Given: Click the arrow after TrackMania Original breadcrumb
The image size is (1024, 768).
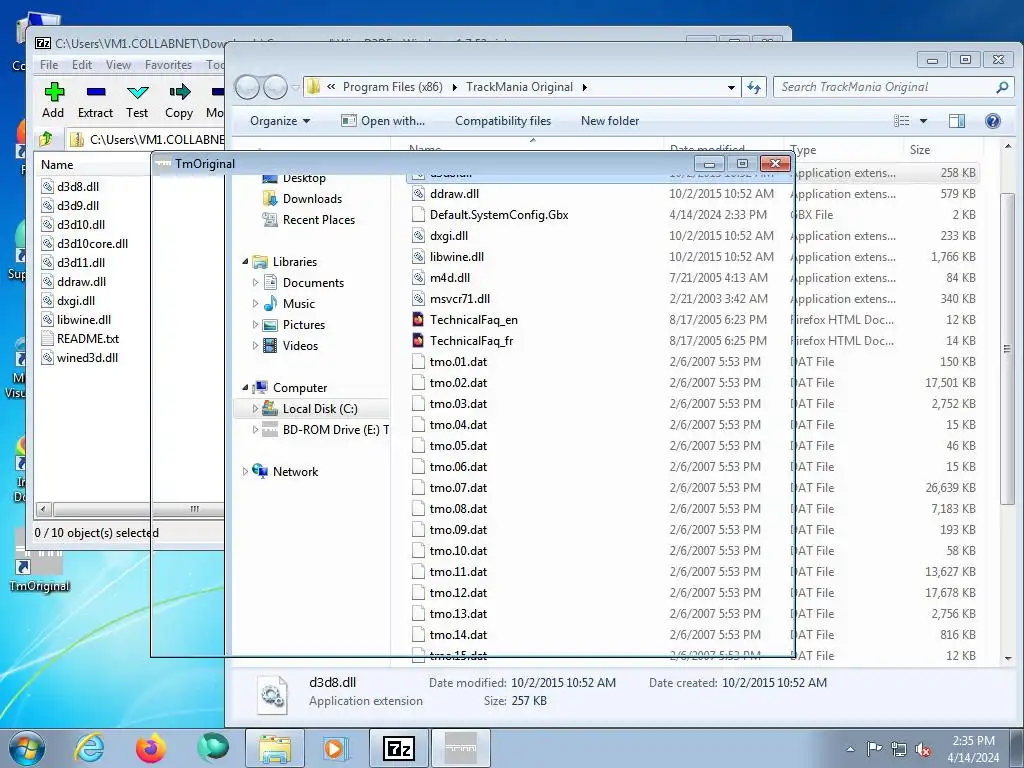Looking at the screenshot, I should point(584,87).
